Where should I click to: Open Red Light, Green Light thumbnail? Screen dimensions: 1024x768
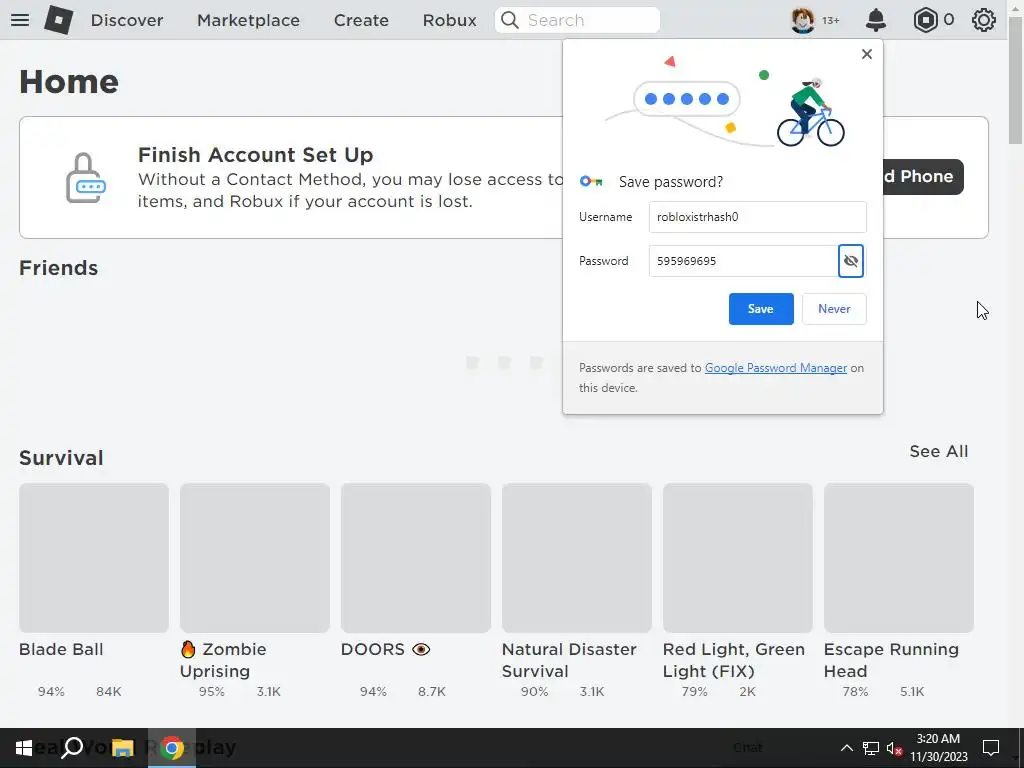click(x=737, y=558)
